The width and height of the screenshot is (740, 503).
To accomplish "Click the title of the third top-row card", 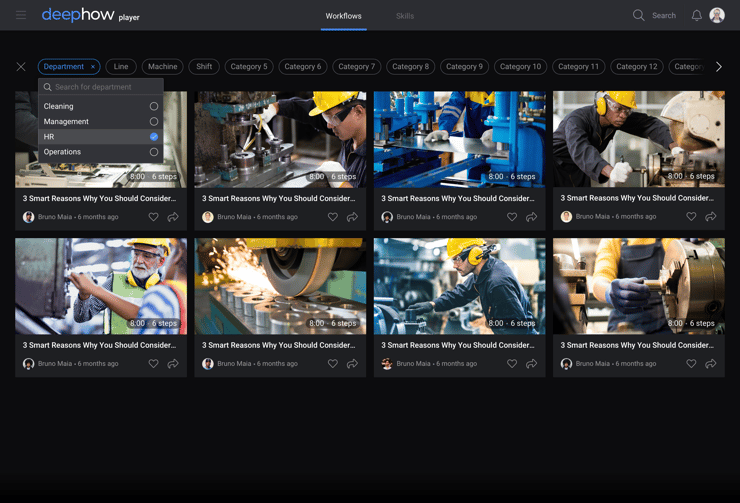I will point(458,198).
